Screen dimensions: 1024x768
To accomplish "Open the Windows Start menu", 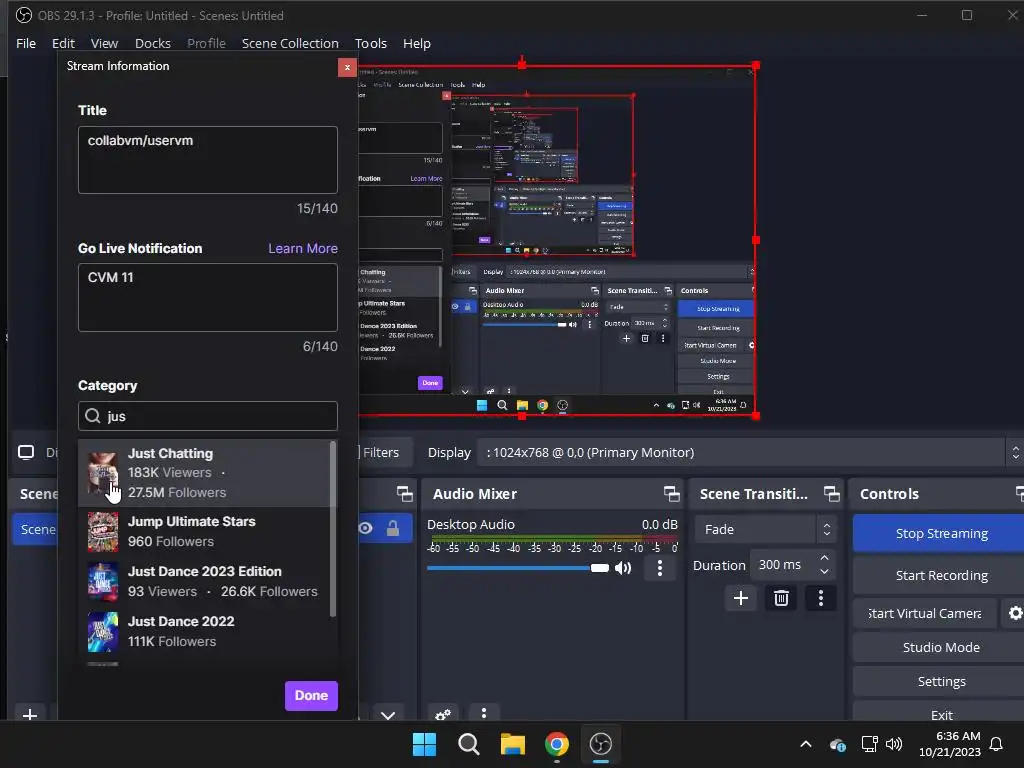I will [x=424, y=744].
